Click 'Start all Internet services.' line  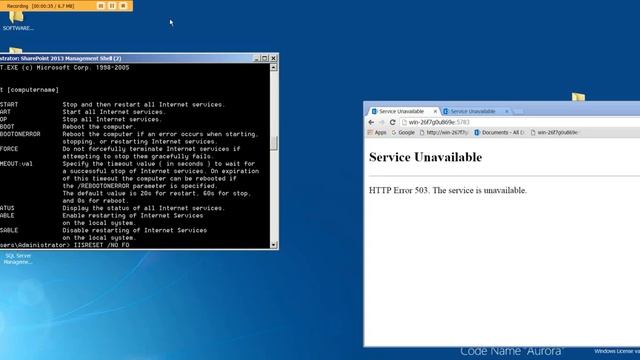coord(114,112)
